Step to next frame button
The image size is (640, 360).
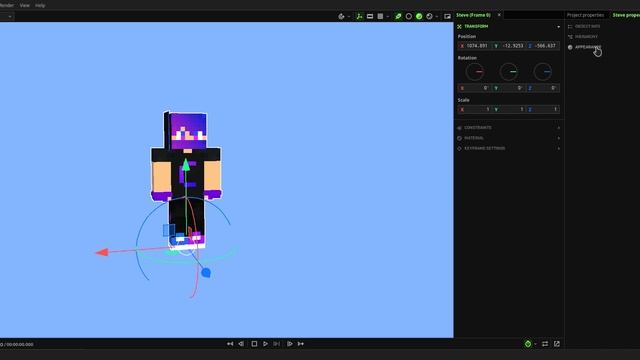coord(289,344)
